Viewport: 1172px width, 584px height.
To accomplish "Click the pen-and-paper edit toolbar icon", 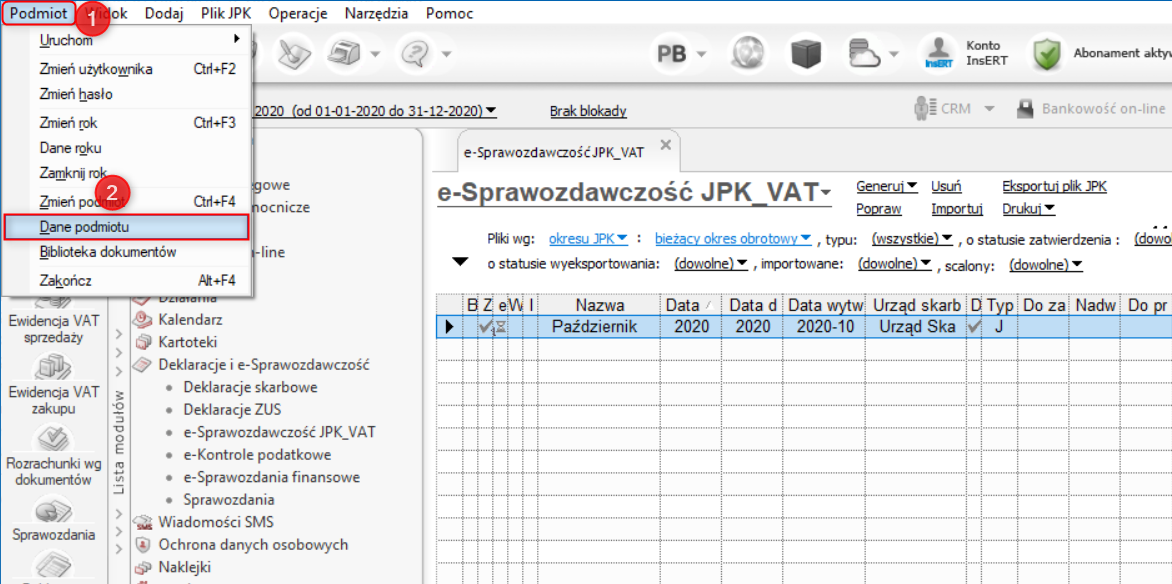I will [292, 52].
